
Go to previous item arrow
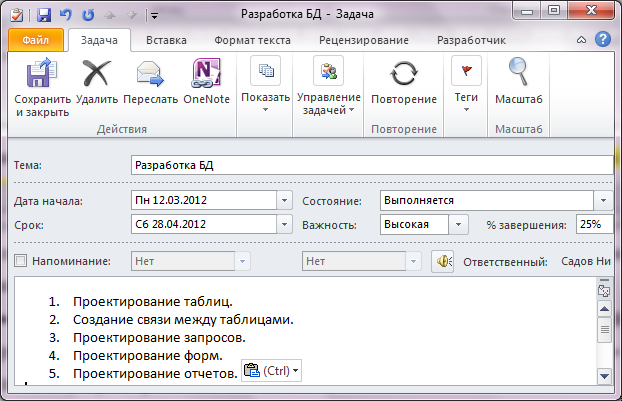[110, 15]
